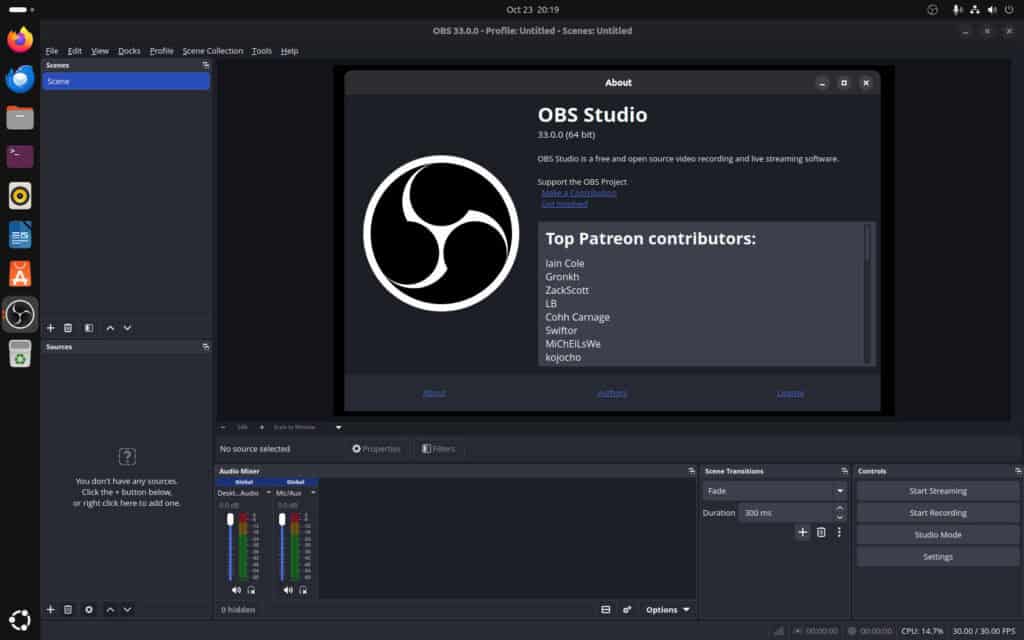Viewport: 1024px width, 640px height.
Task: Open the Profile menu
Action: point(161,51)
